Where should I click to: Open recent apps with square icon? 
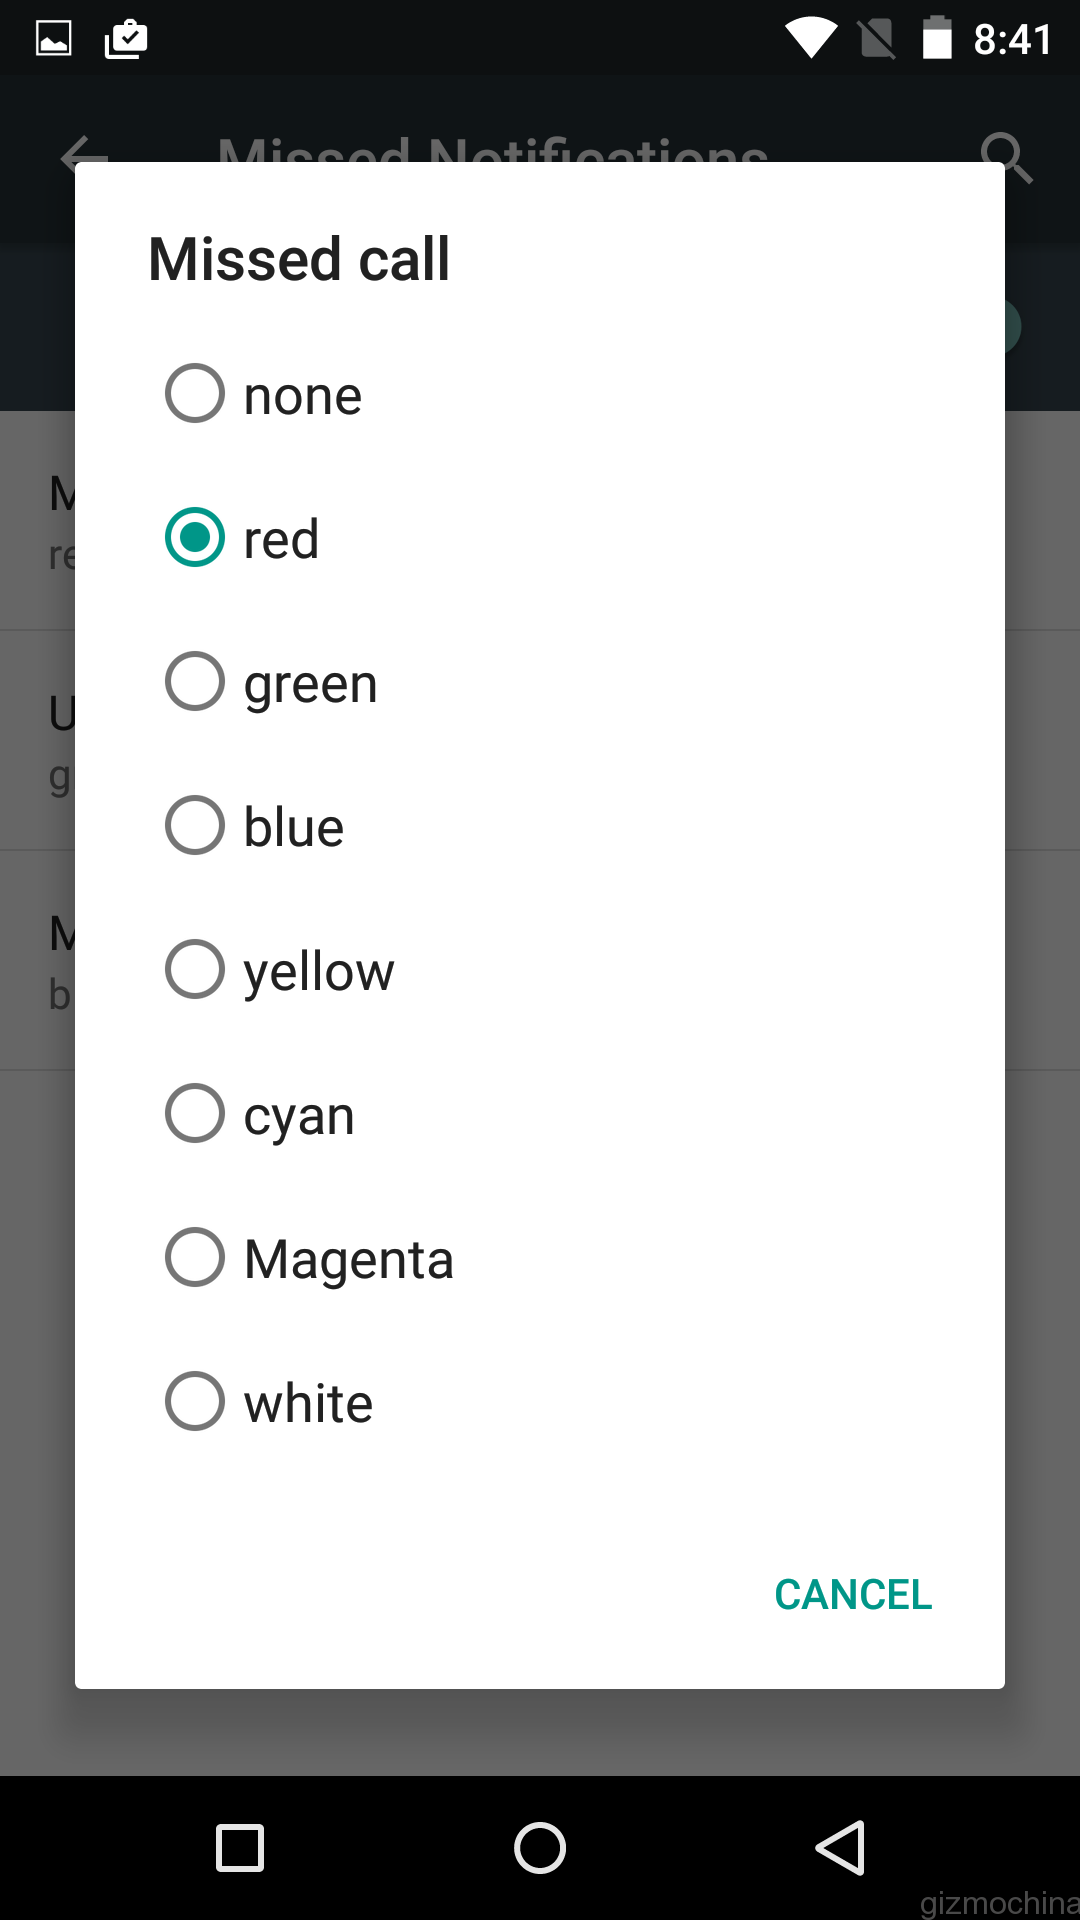tap(240, 1847)
